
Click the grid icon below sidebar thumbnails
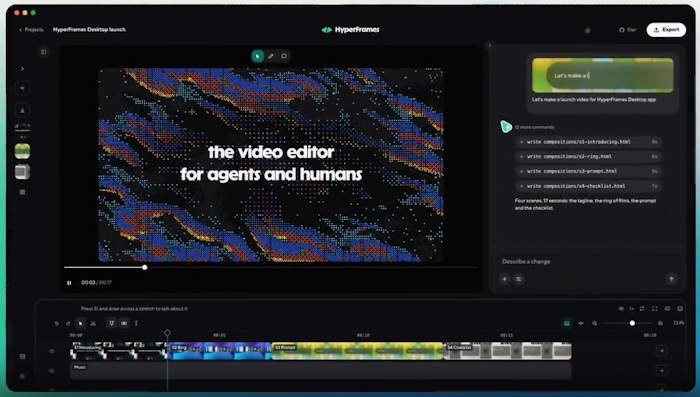[22, 192]
